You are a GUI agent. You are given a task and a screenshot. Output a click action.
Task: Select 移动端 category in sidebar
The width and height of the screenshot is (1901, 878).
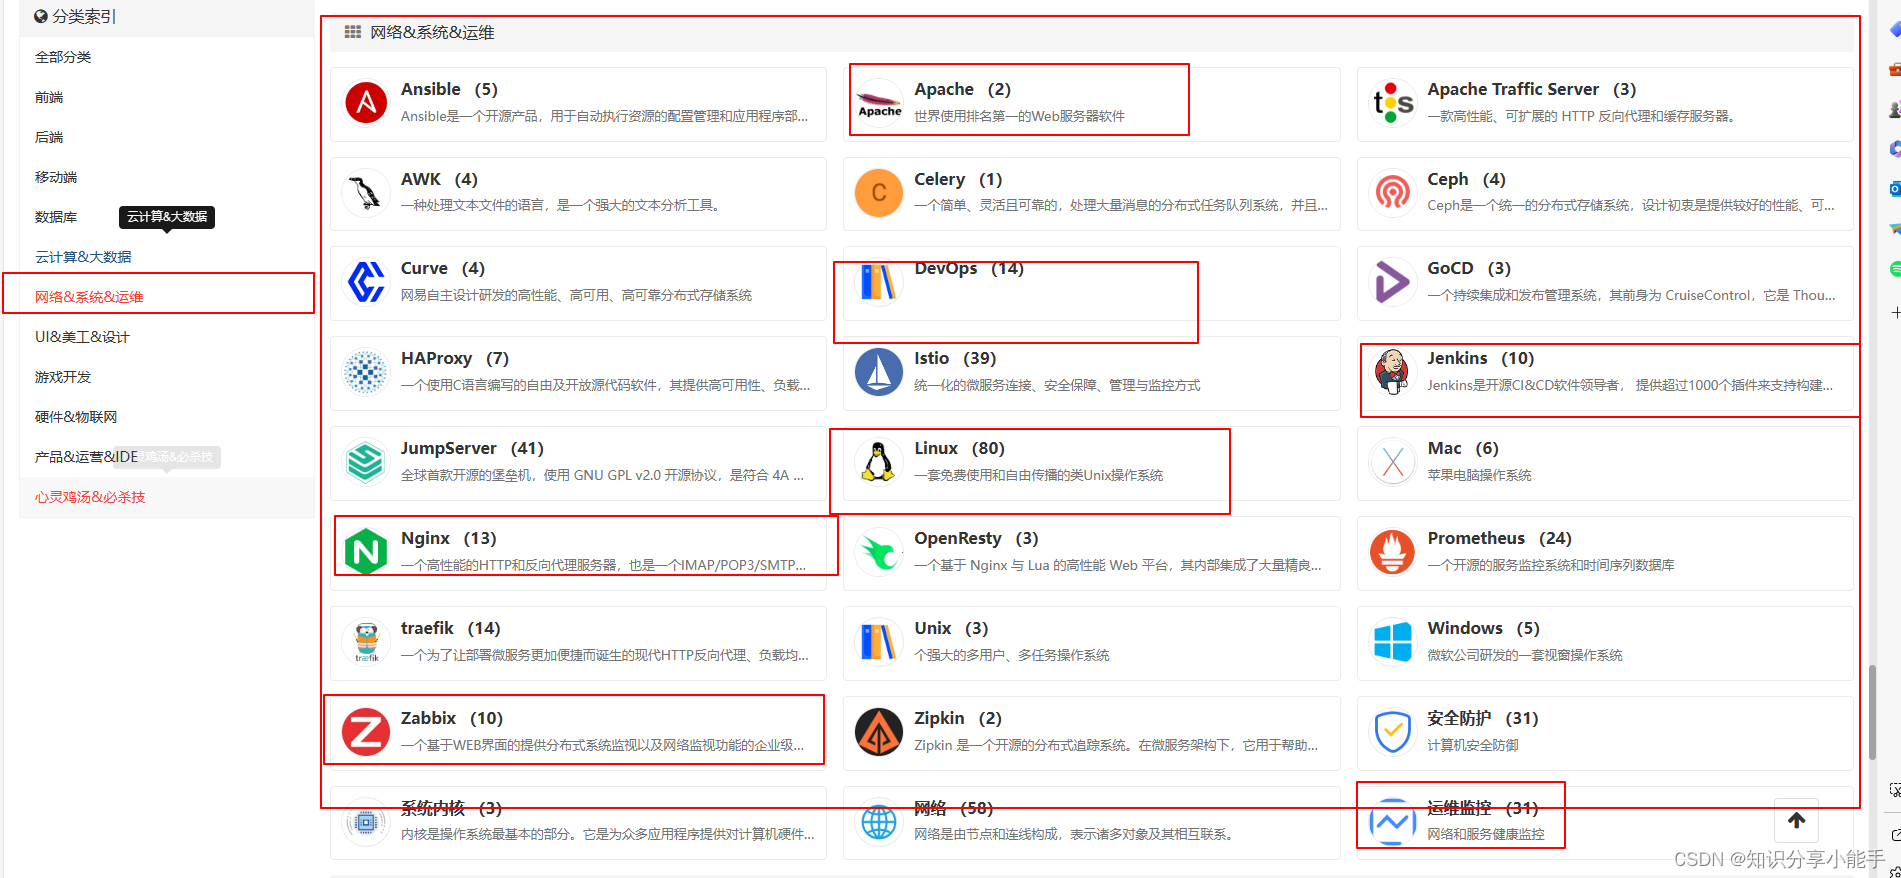[56, 177]
